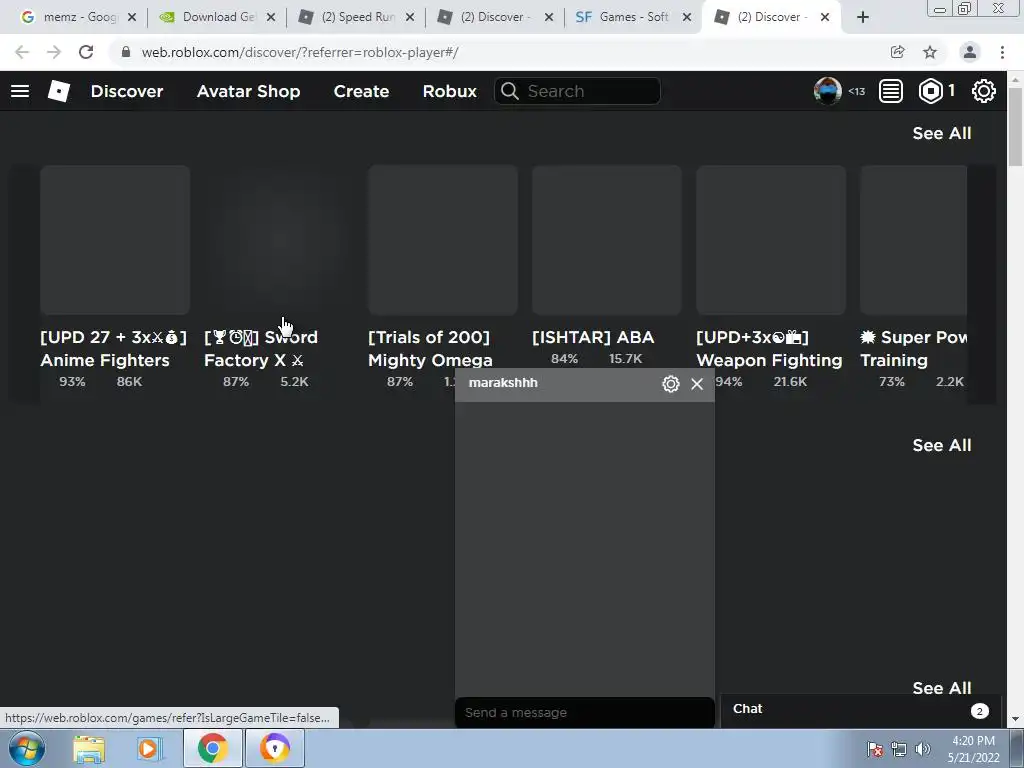Open the Create page
This screenshot has width=1024, height=768.
tap(361, 91)
